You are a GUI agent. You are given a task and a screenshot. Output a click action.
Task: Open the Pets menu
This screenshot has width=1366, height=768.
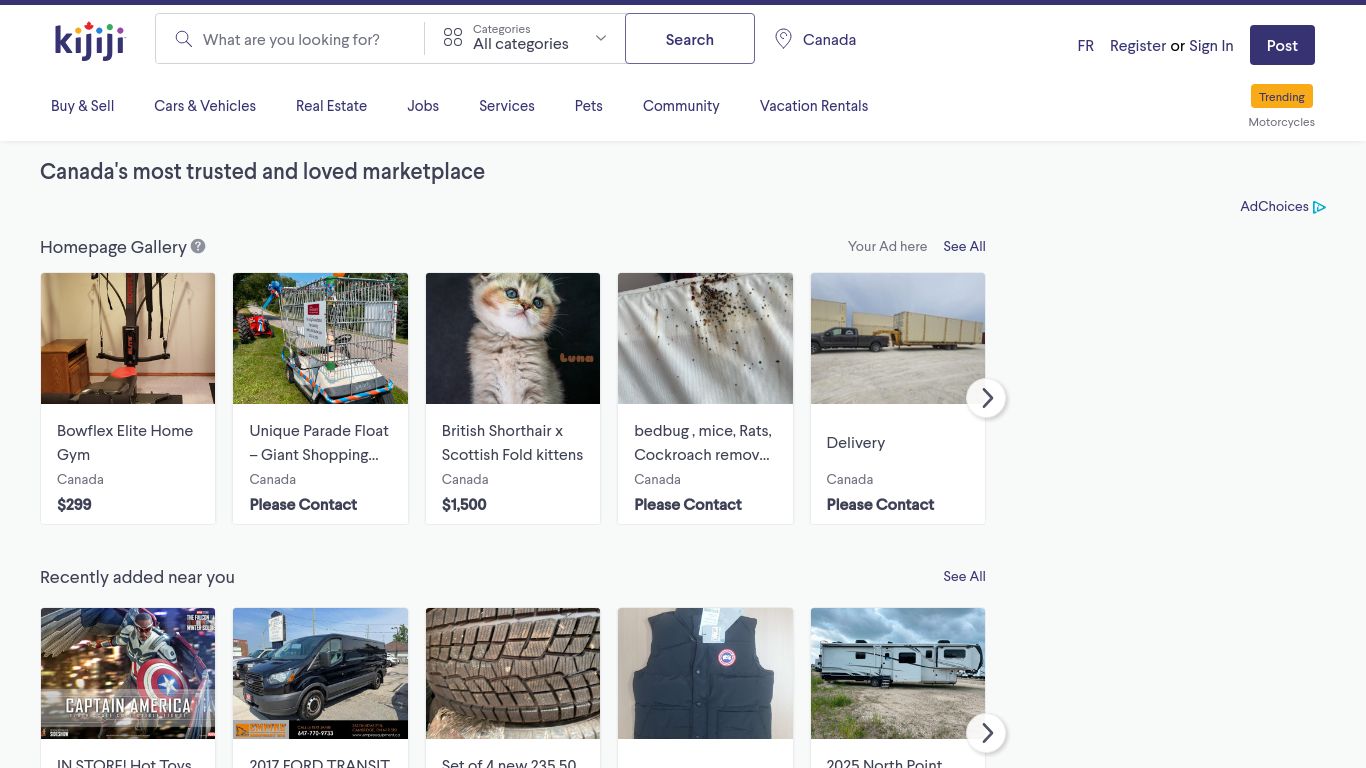click(589, 106)
